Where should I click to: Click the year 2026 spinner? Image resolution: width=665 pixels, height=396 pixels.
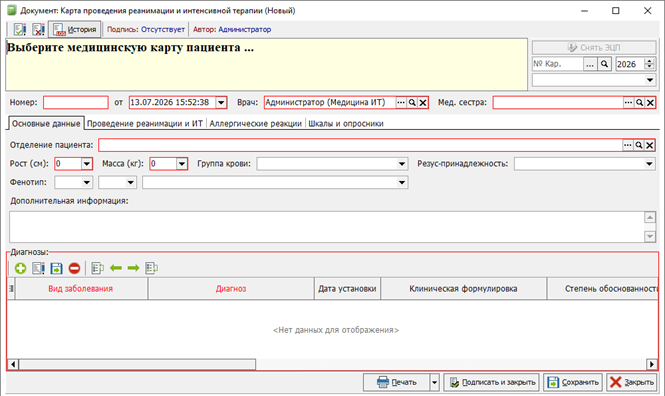(649, 64)
